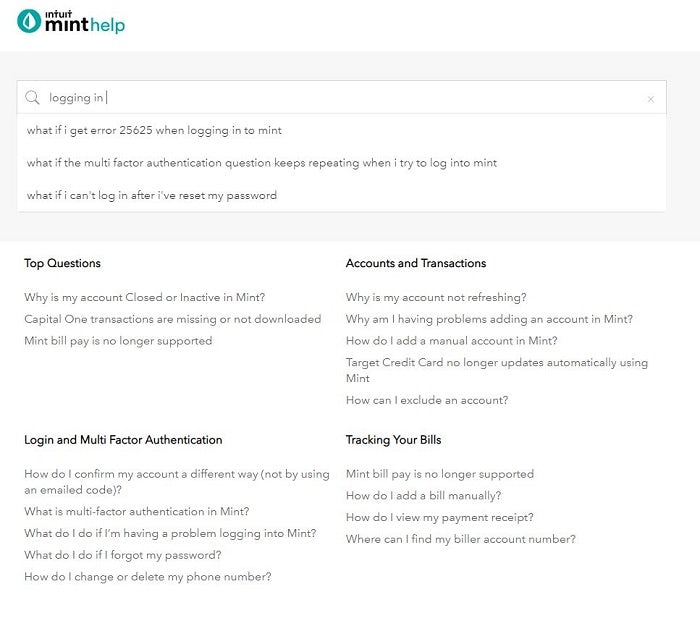Click the 'logging in' search field
Image resolution: width=700 pixels, height=626 pixels.
tap(340, 98)
